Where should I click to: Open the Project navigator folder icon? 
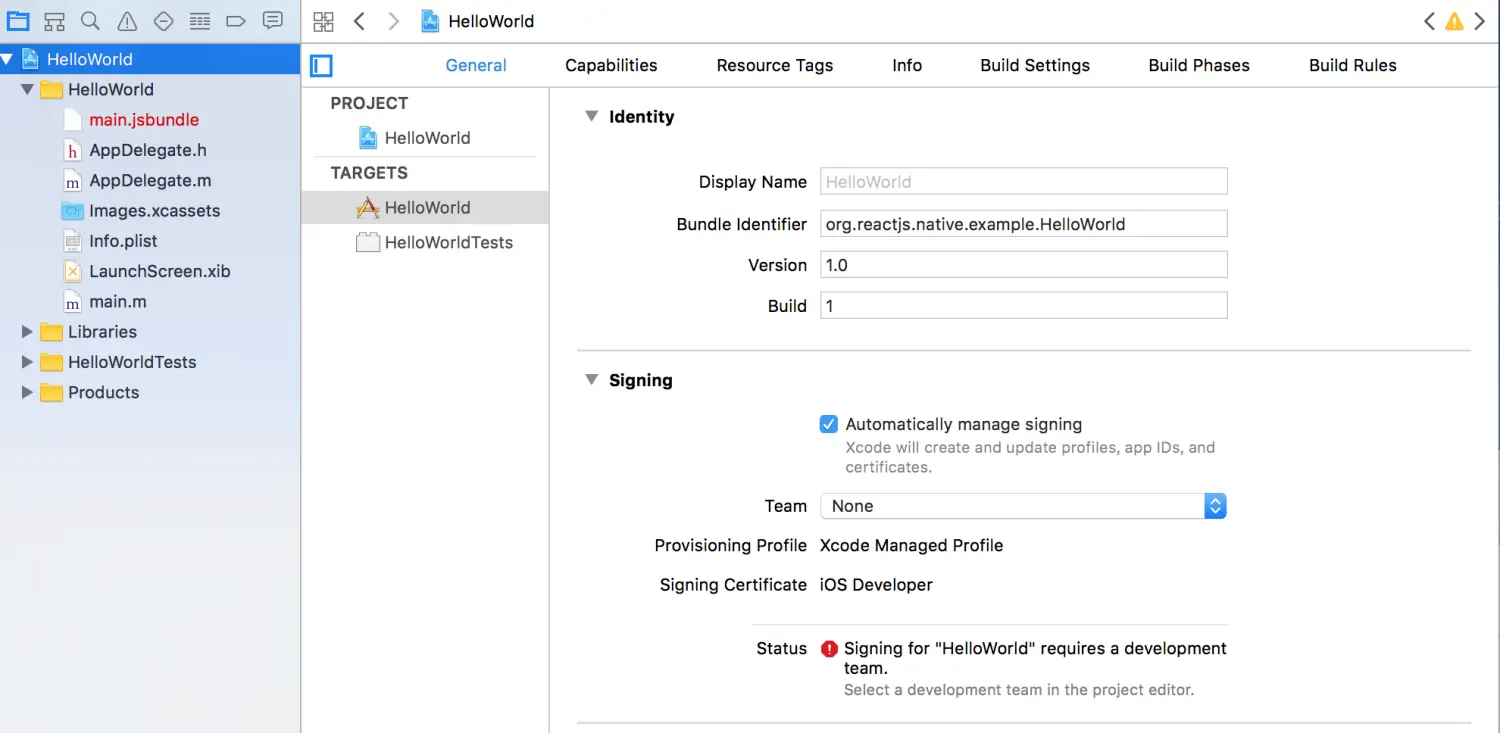(x=18, y=21)
